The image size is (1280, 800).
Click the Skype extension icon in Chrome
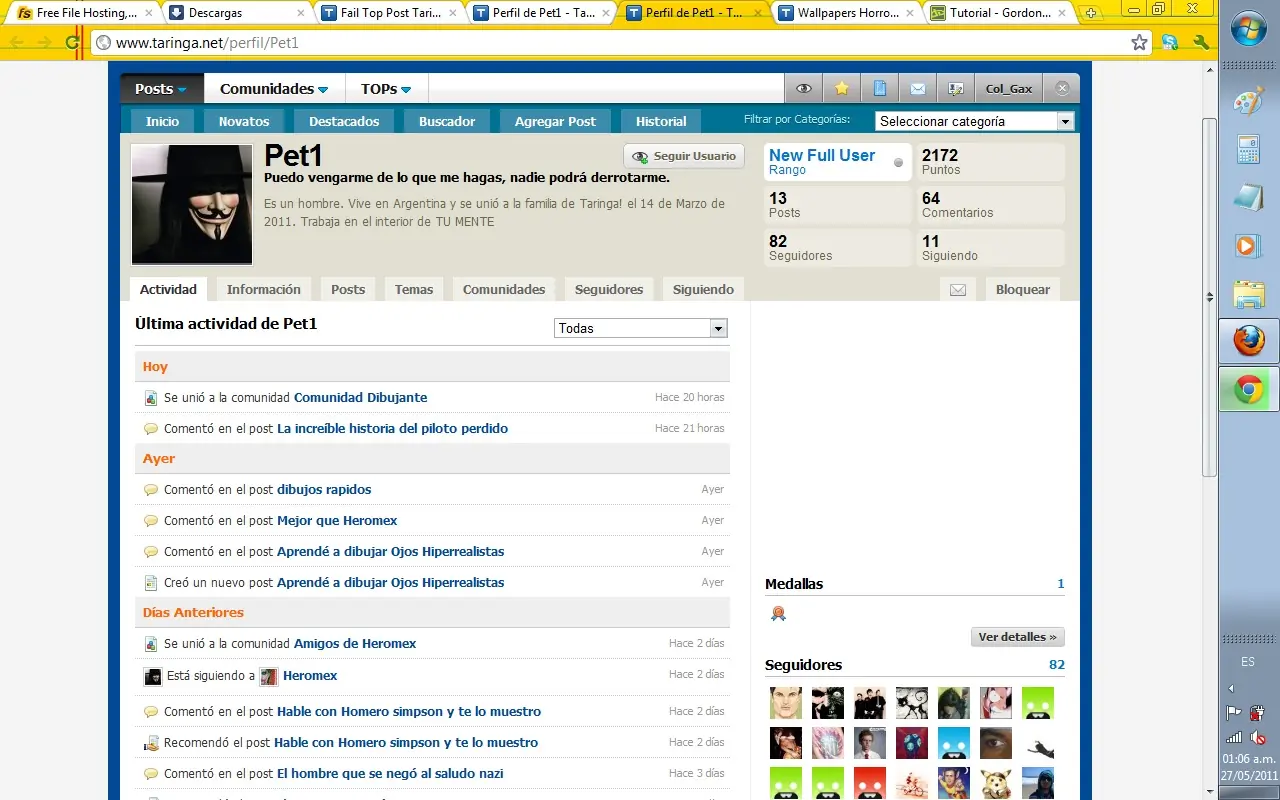coord(1170,43)
